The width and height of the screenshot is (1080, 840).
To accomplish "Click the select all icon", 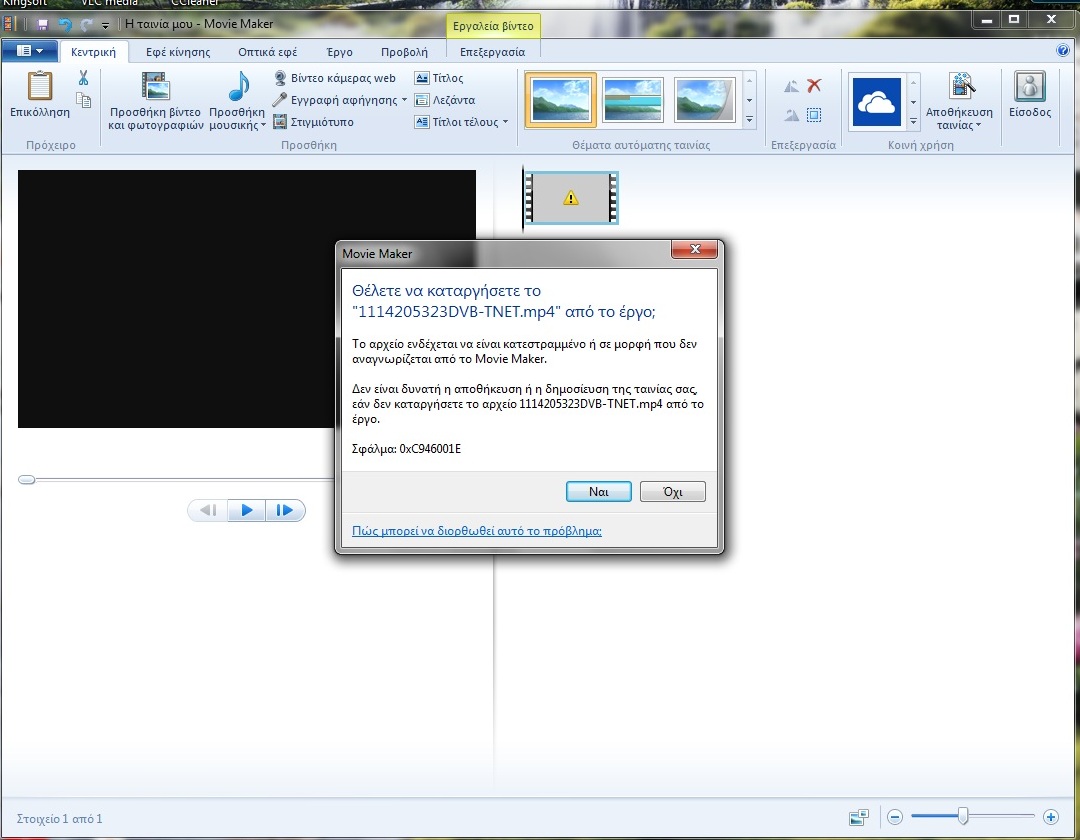I will click(814, 115).
